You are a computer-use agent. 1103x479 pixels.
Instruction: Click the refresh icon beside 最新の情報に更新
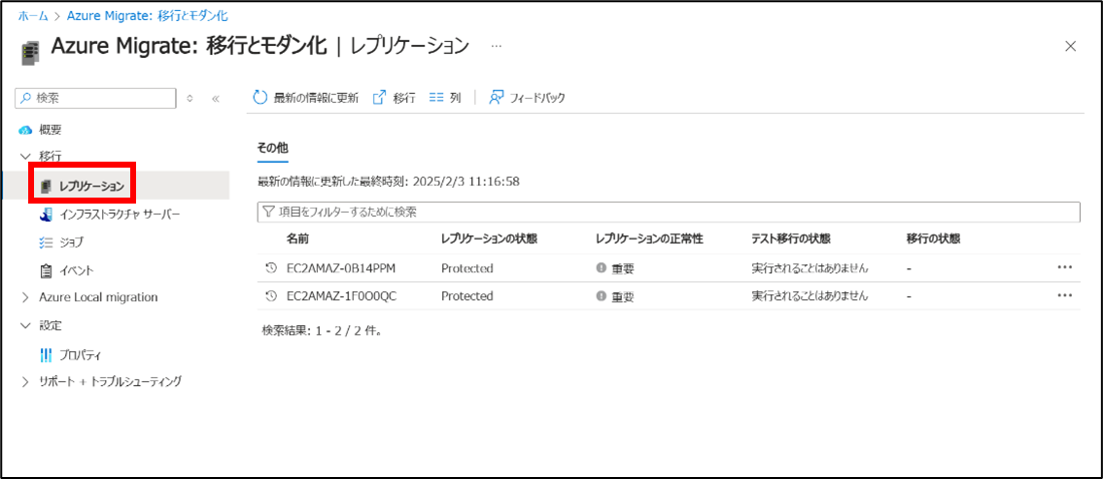pyautogui.click(x=260, y=98)
